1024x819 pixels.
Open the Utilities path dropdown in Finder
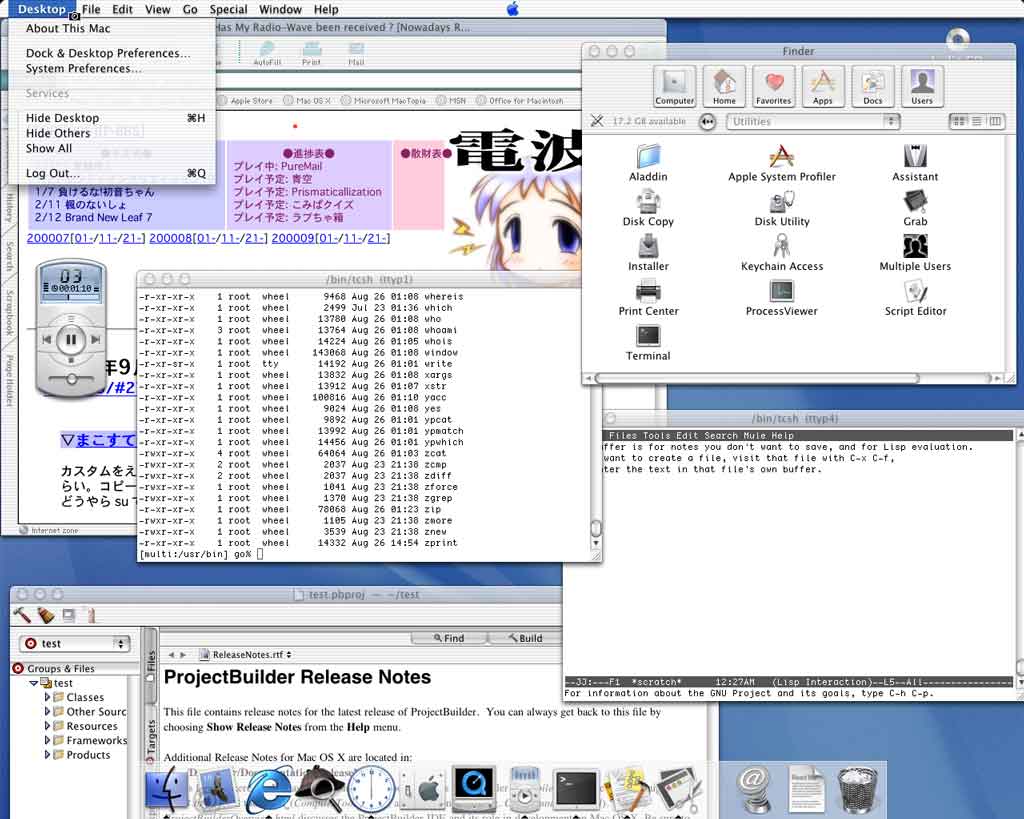(812, 121)
